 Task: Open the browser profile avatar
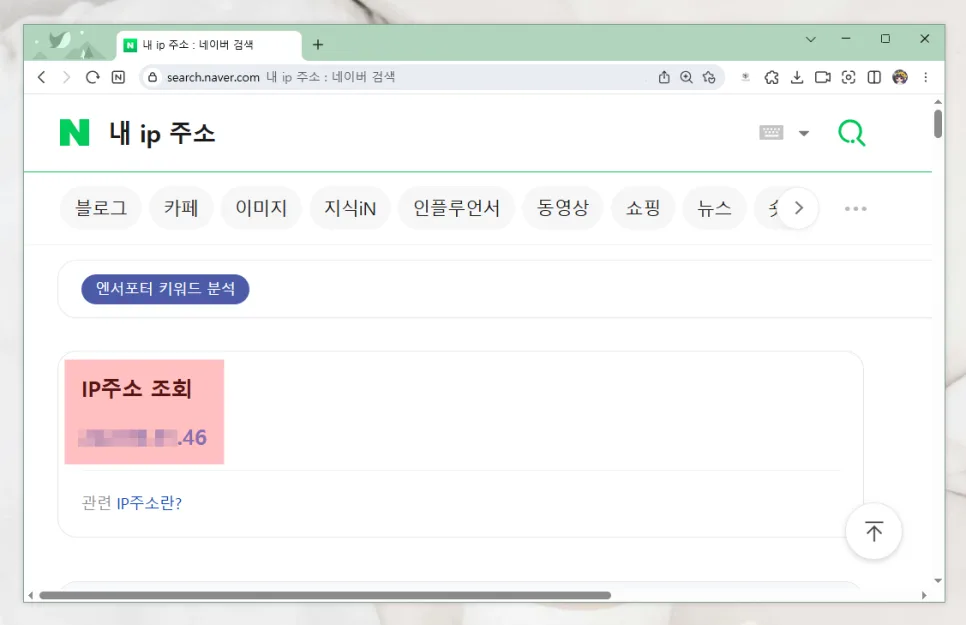(899, 77)
